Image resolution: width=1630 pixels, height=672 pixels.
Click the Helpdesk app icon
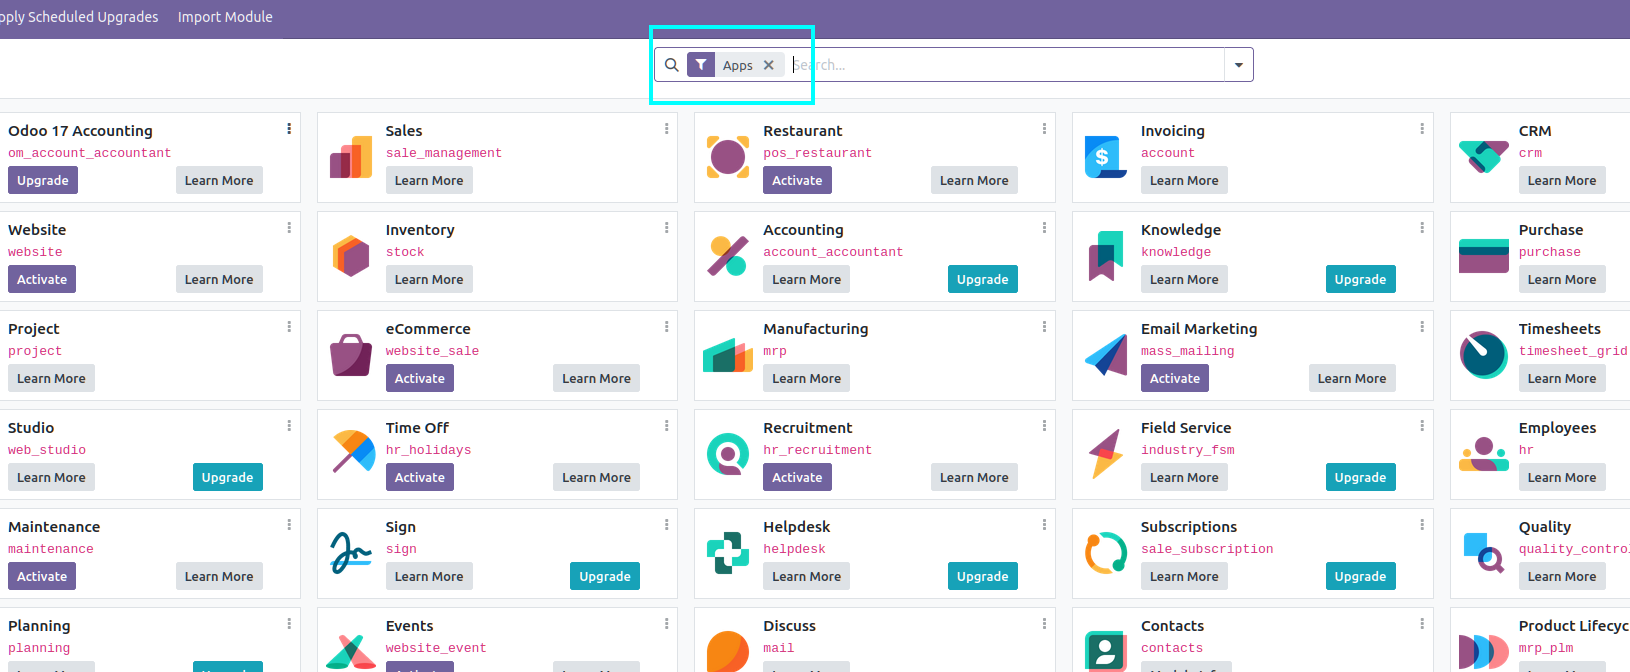pos(728,553)
